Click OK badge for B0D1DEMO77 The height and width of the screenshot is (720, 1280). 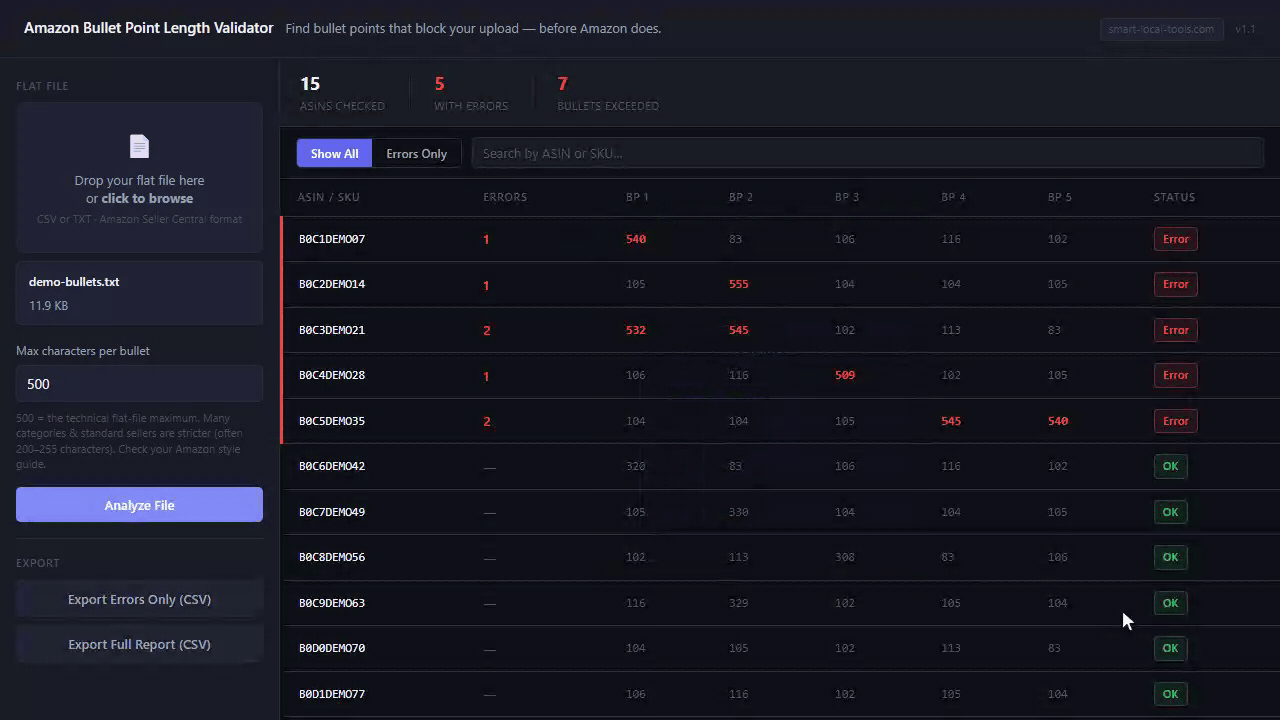1170,694
